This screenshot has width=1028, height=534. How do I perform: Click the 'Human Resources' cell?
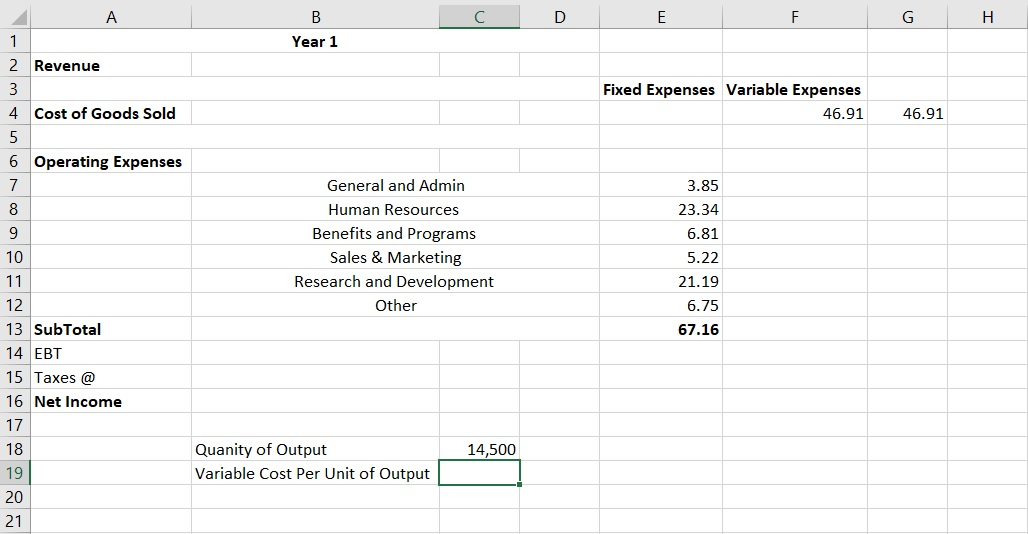(x=395, y=210)
